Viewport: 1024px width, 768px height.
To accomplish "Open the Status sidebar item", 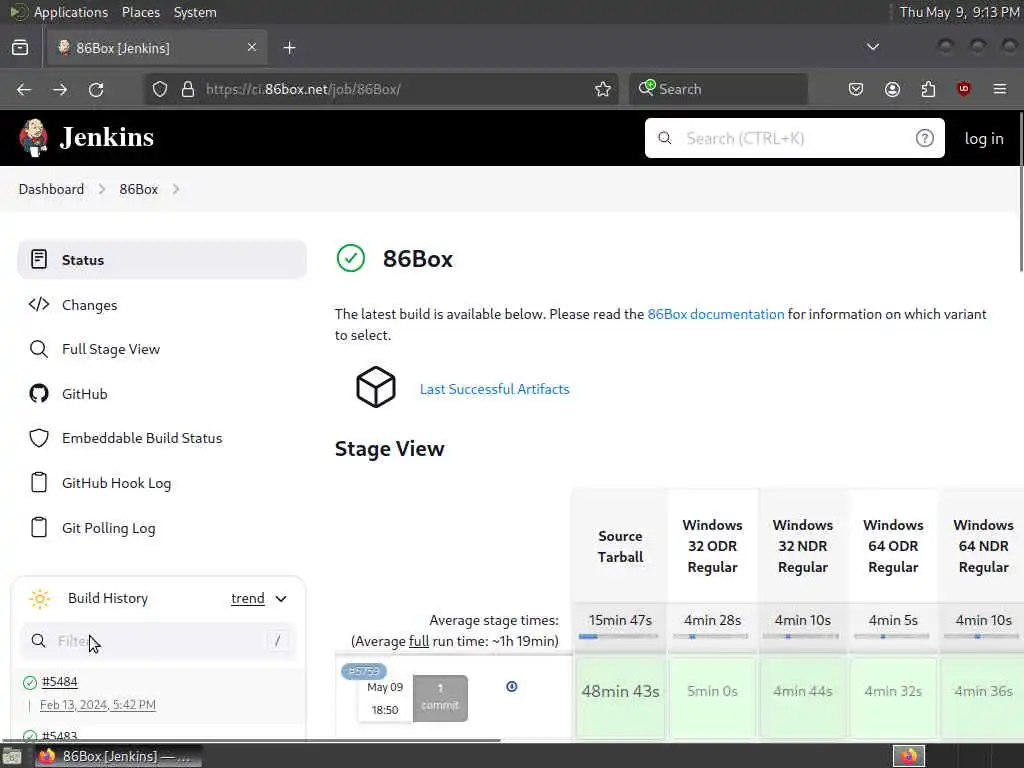I will tap(161, 260).
